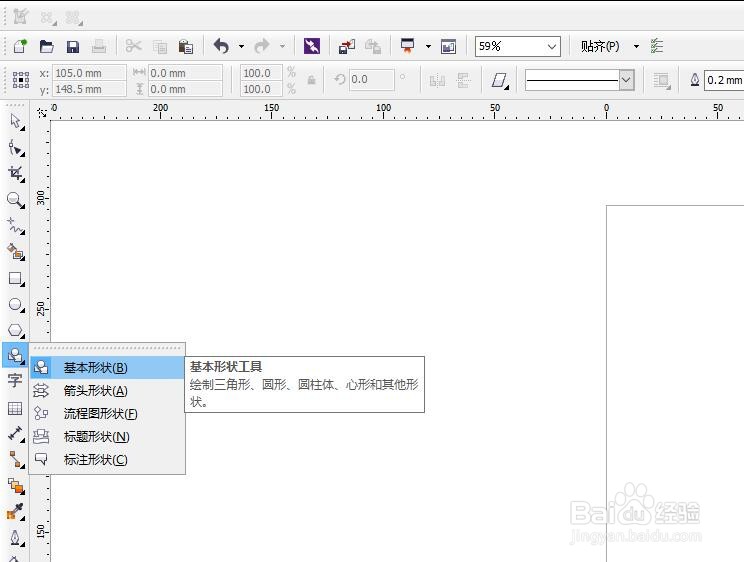Choose 标注形状(C) from flyout

click(107, 459)
